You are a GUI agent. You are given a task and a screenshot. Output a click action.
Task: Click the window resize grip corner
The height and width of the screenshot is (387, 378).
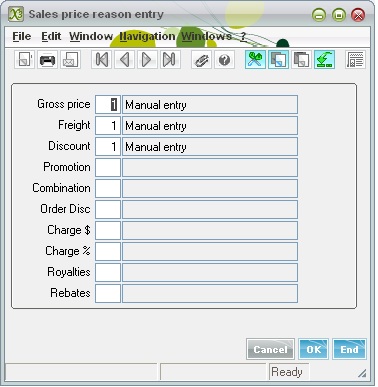tap(362, 373)
